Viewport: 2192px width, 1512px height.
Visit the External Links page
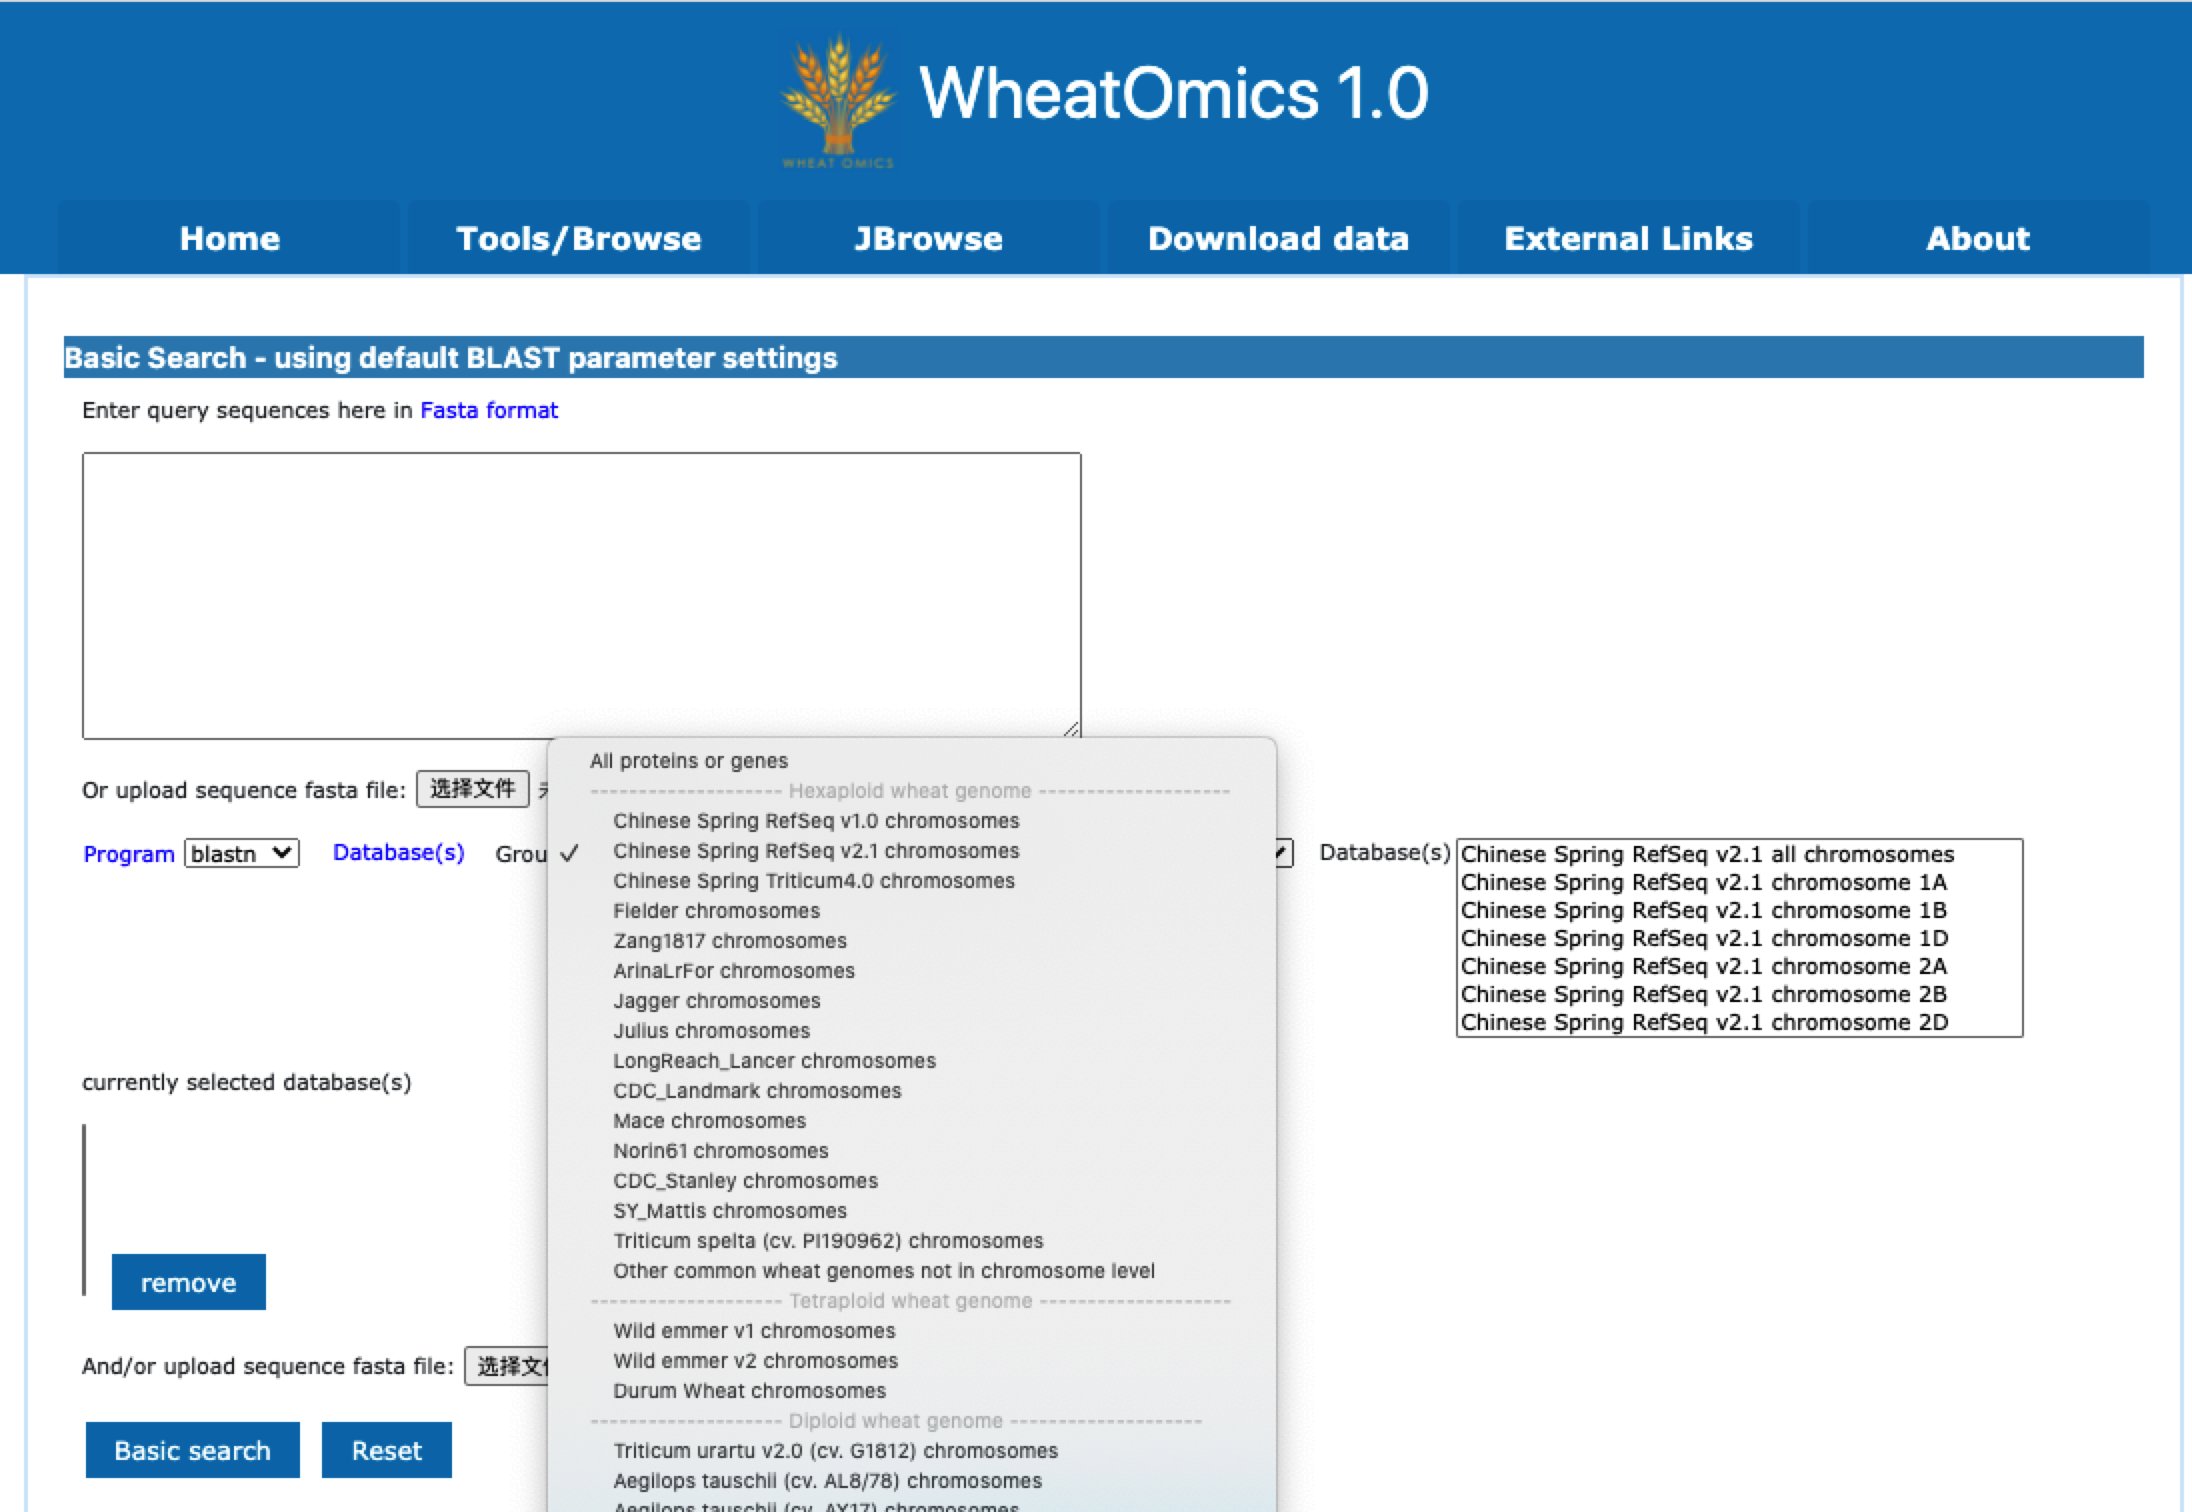pyautogui.click(x=1628, y=238)
